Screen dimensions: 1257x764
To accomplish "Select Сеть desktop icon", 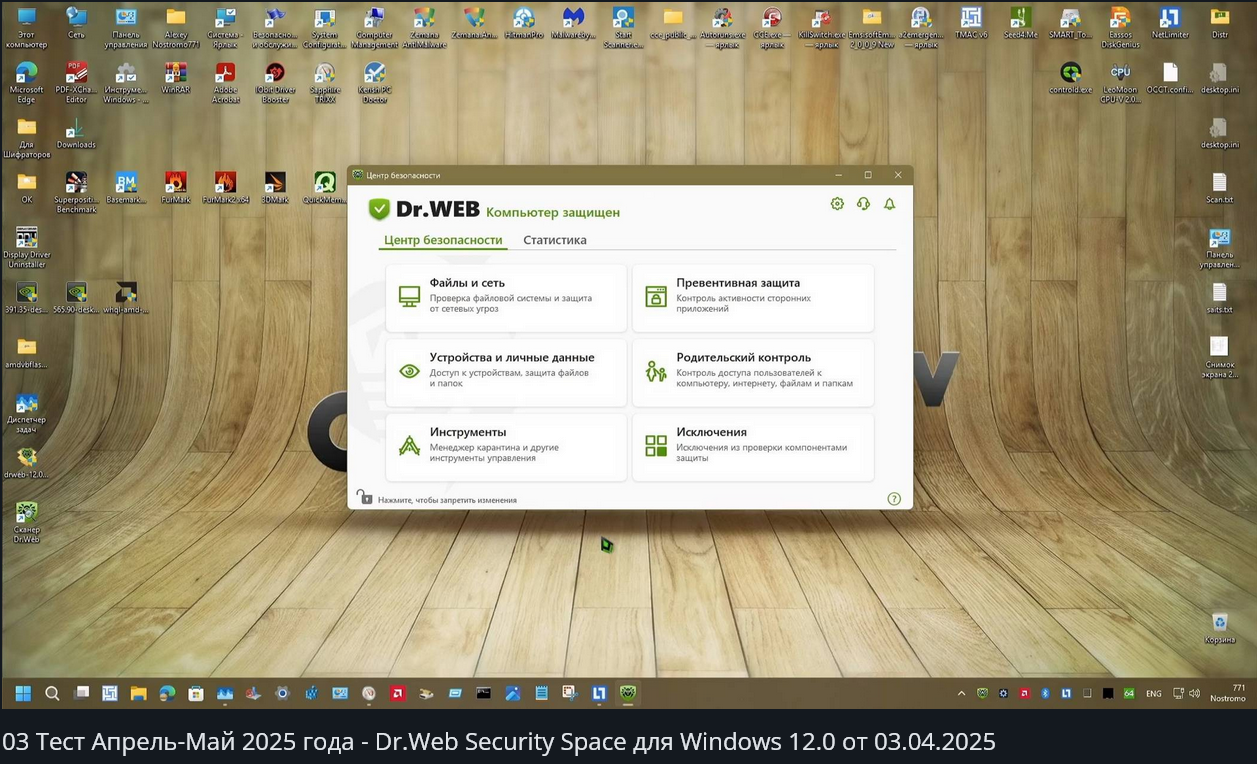I will 76,24.
